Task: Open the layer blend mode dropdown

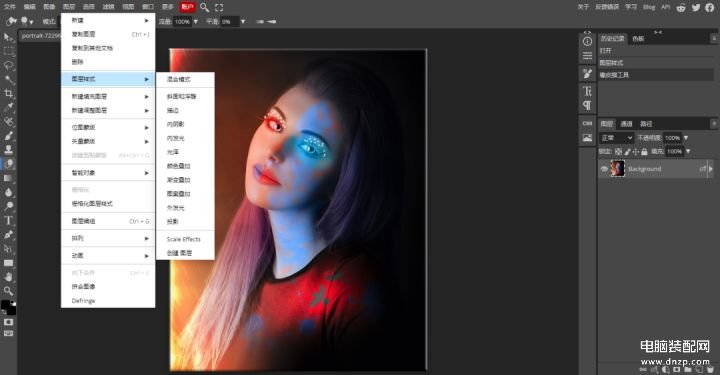Action: [x=617, y=138]
